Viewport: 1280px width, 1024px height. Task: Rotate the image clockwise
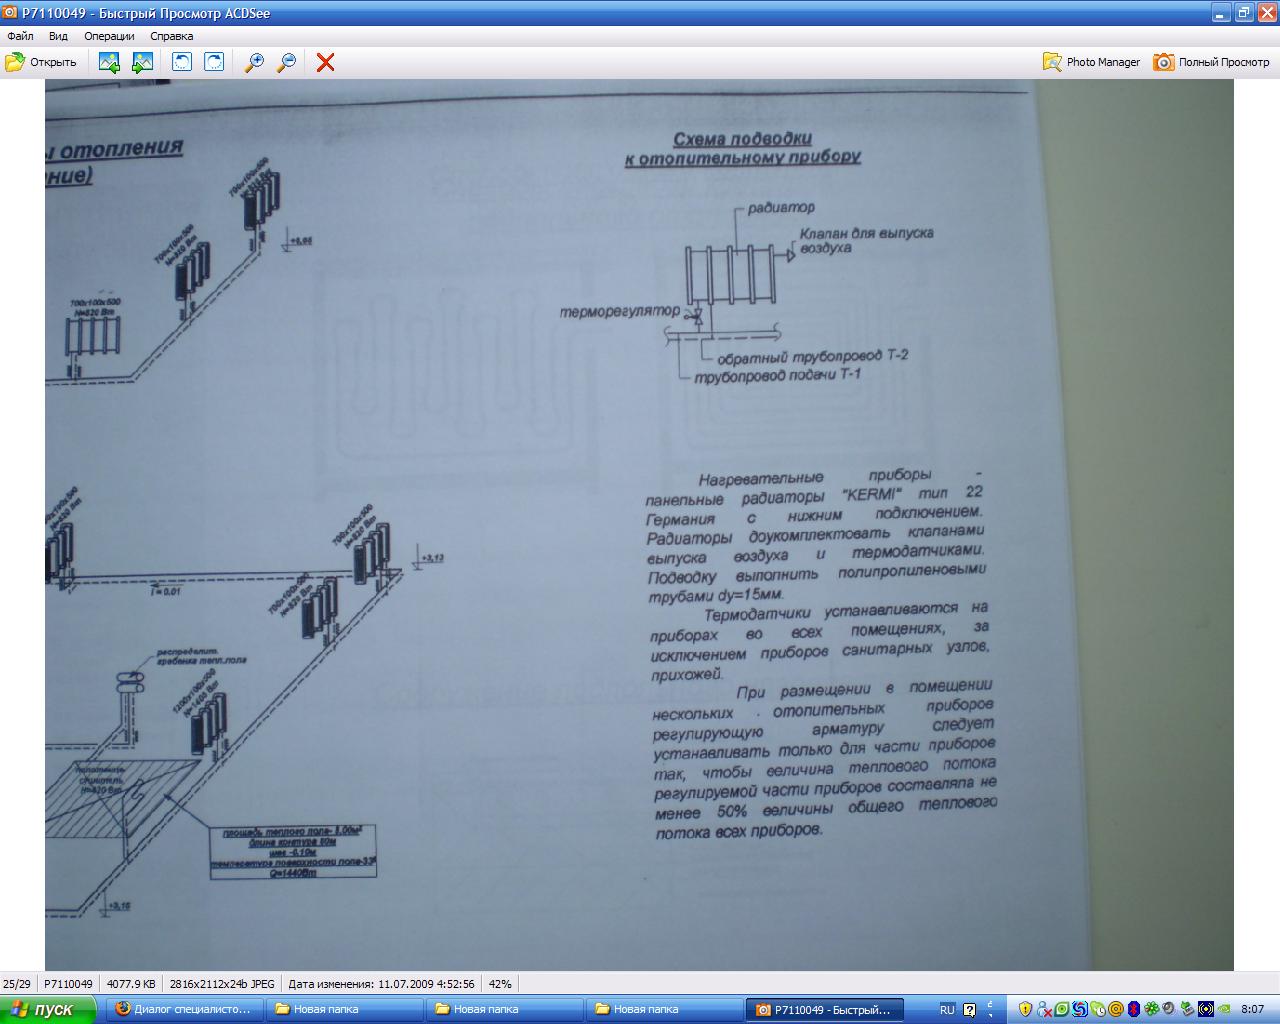click(x=214, y=62)
